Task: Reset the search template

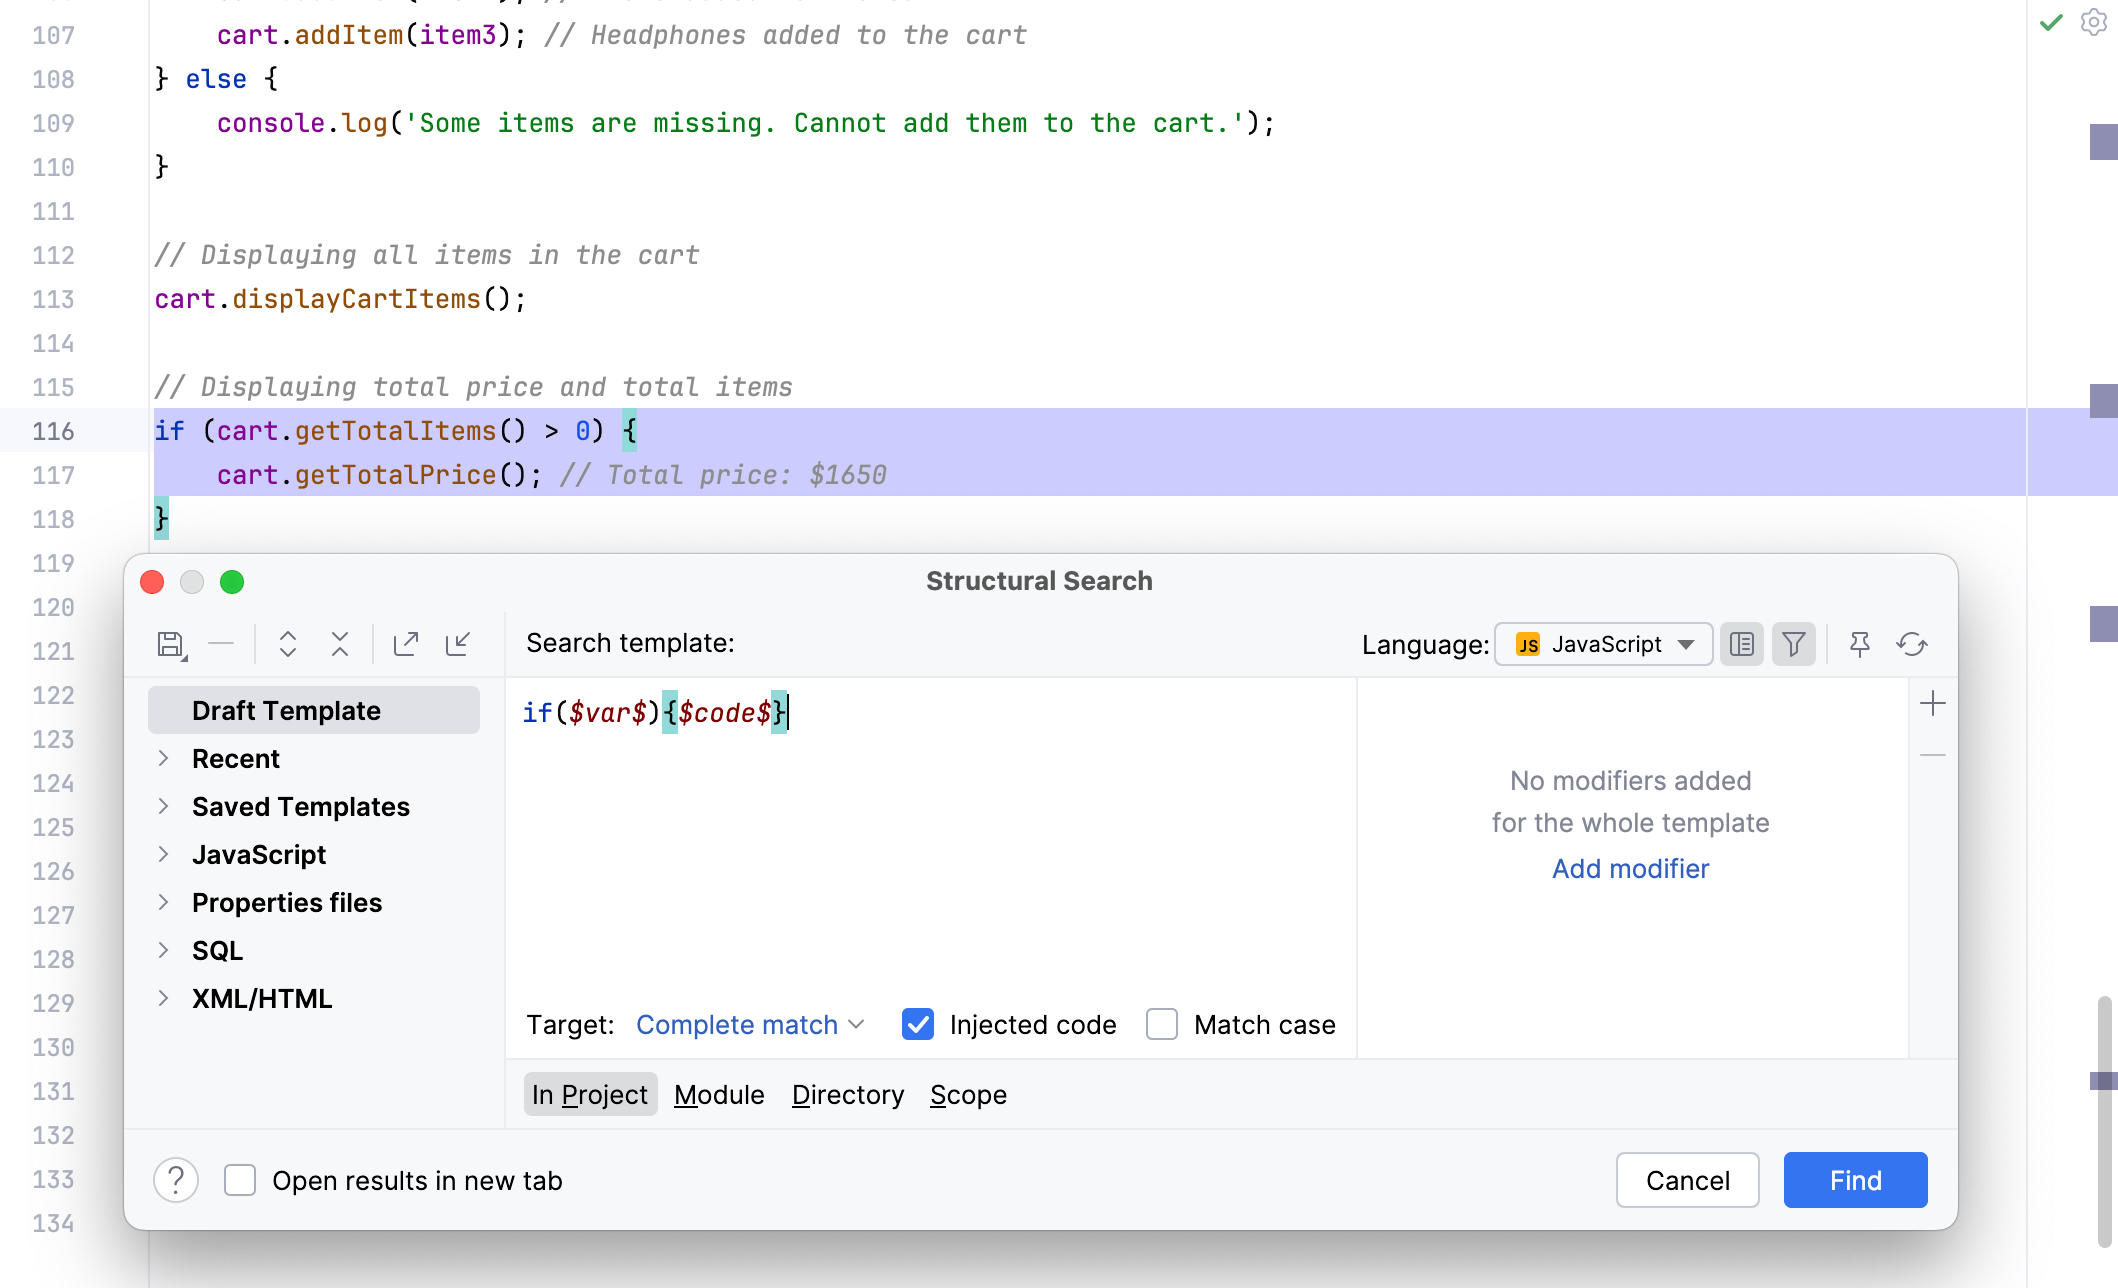Action: click(1912, 644)
